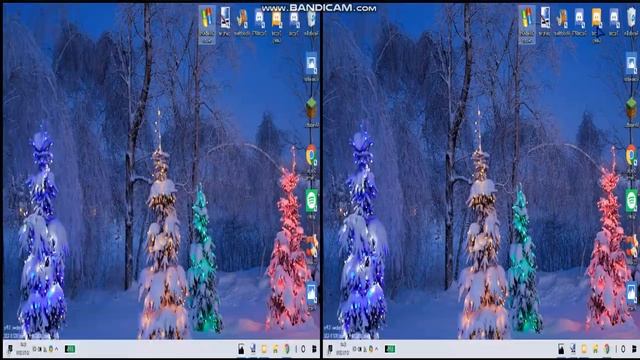Show hidden tray icons chevron, left desktop copy
Image resolution: width=640 pixels, height=360 pixels.
click(x=56, y=349)
